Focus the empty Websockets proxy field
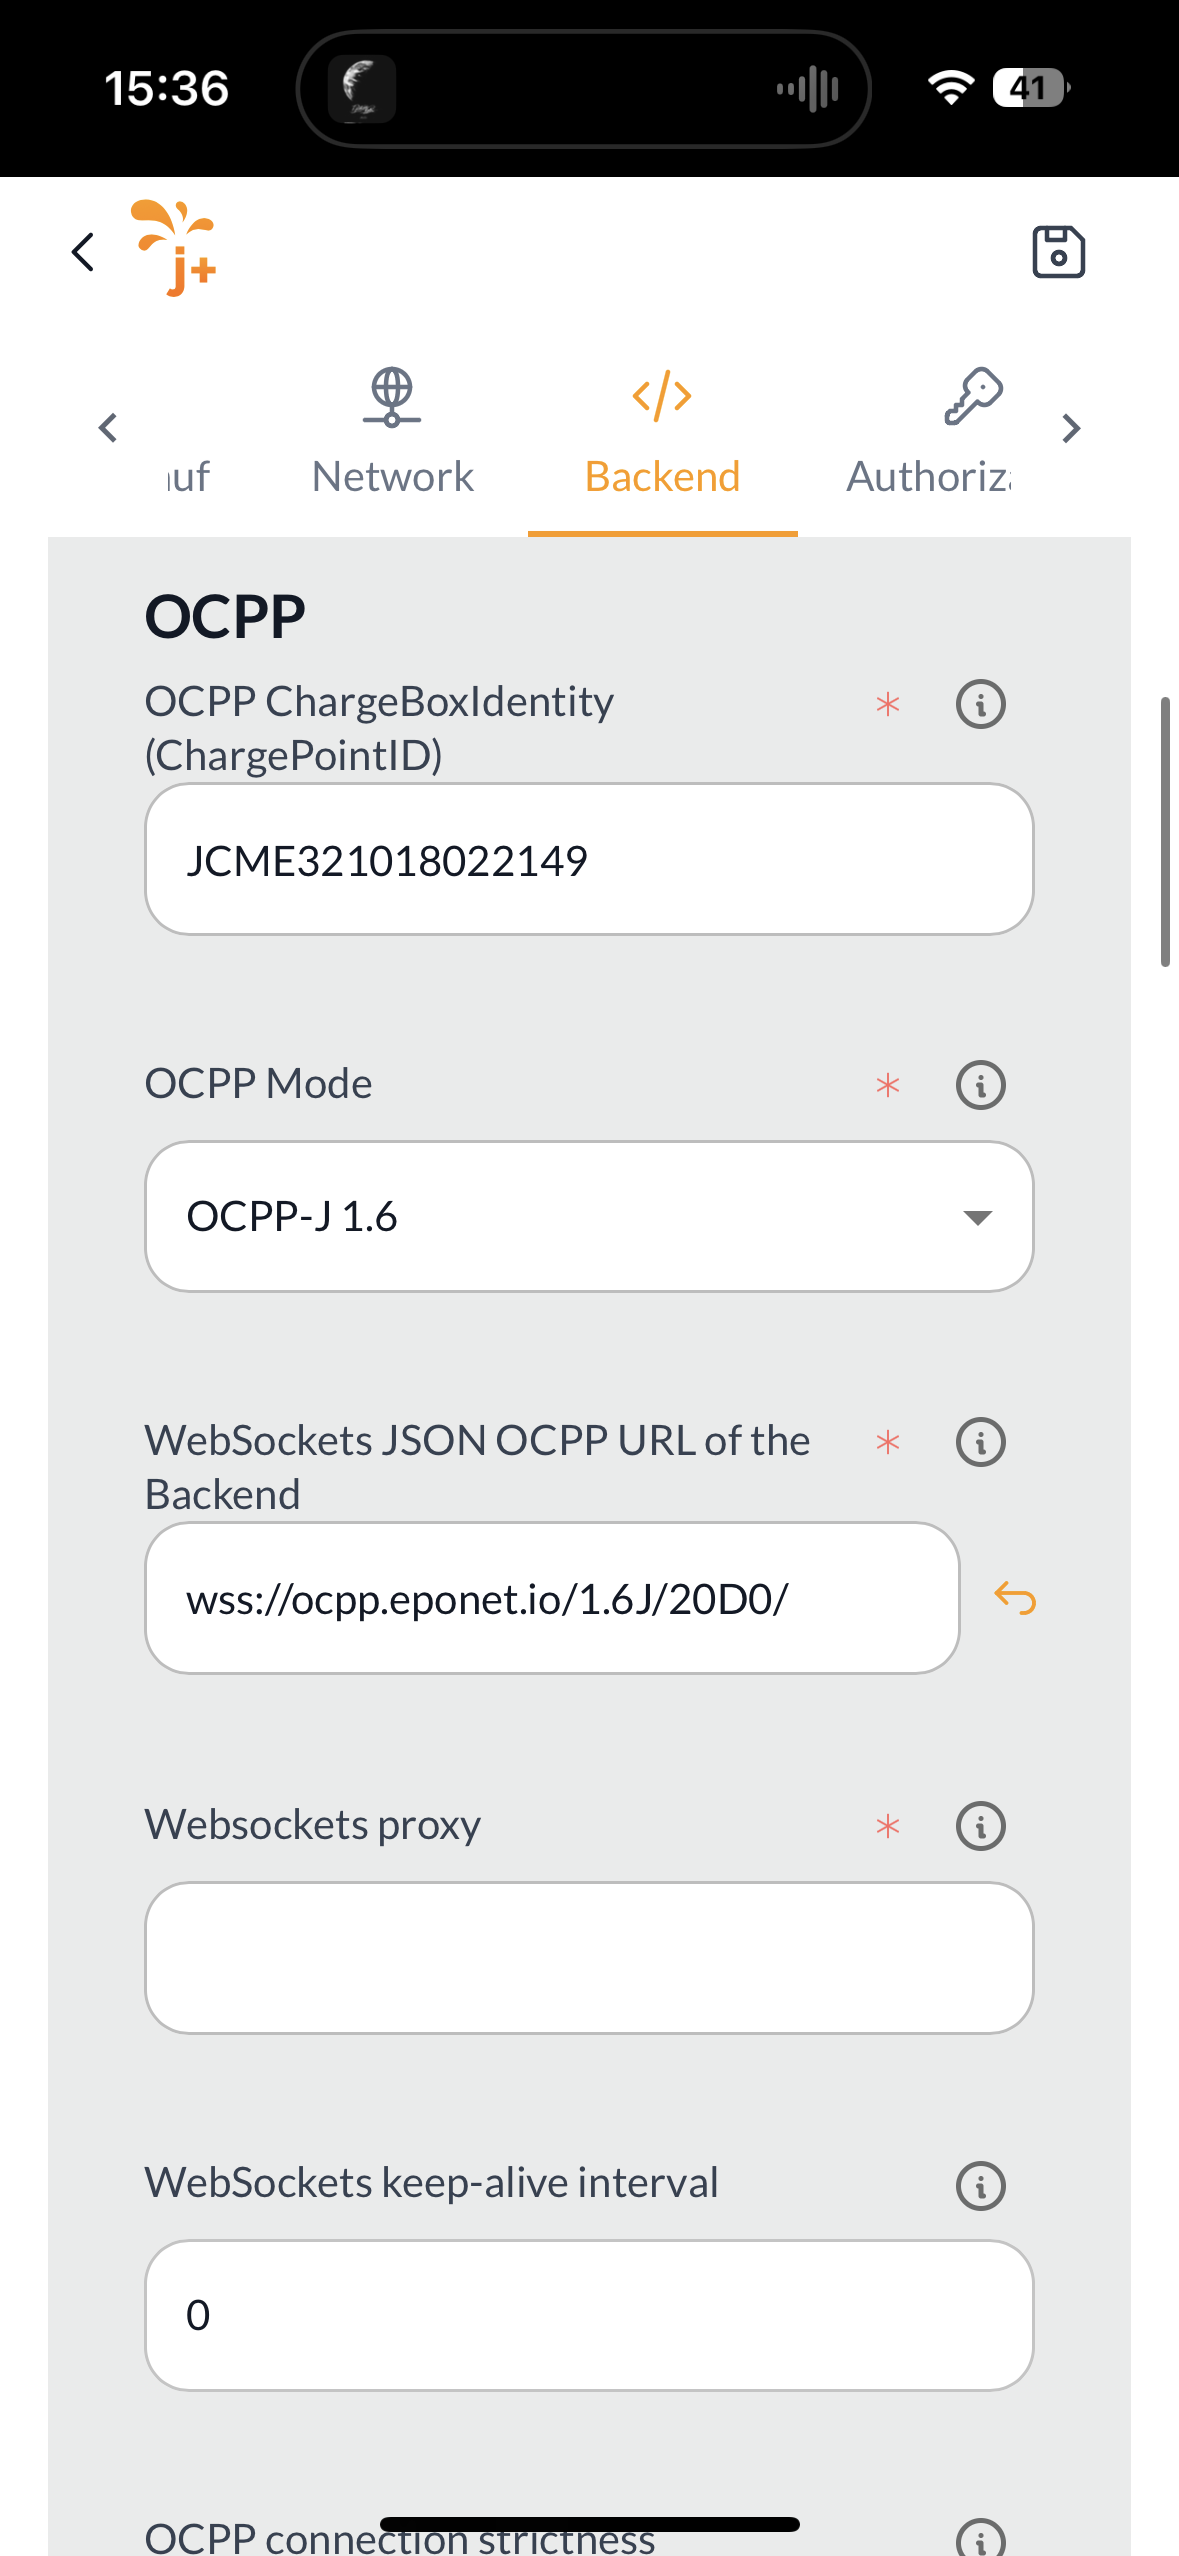Viewport: 1179px width, 2556px height. tap(589, 1957)
